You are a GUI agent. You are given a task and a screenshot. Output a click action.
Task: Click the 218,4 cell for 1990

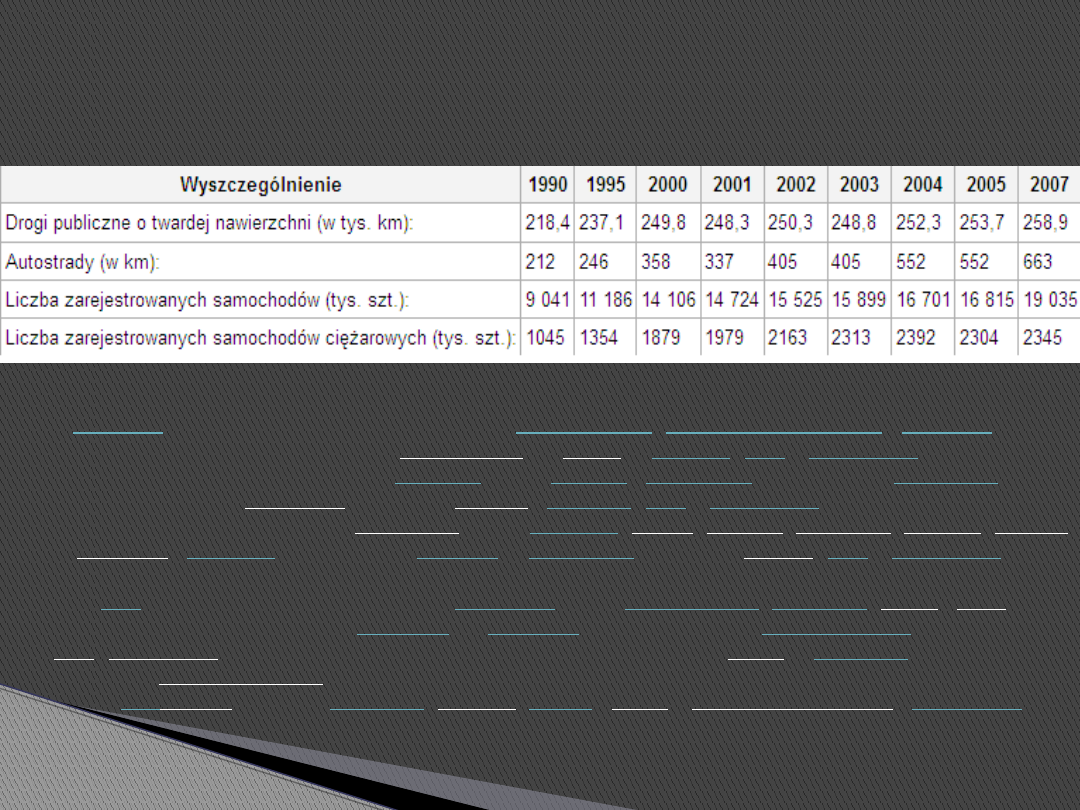(x=547, y=224)
